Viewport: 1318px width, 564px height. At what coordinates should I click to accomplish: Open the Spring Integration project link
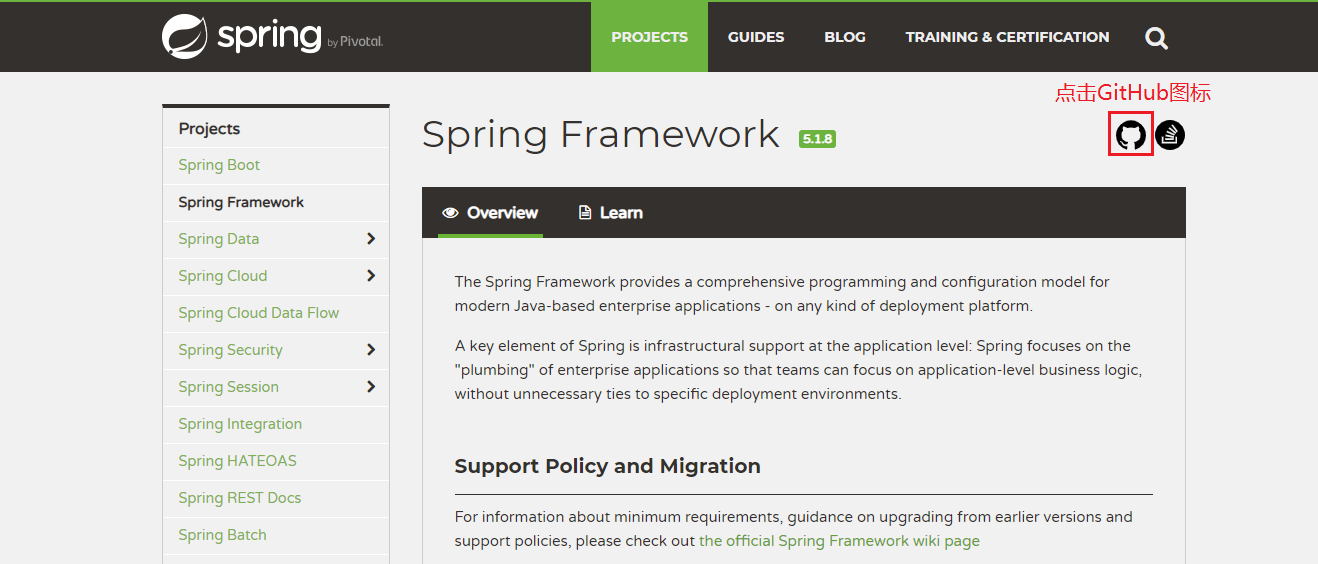pyautogui.click(x=240, y=424)
